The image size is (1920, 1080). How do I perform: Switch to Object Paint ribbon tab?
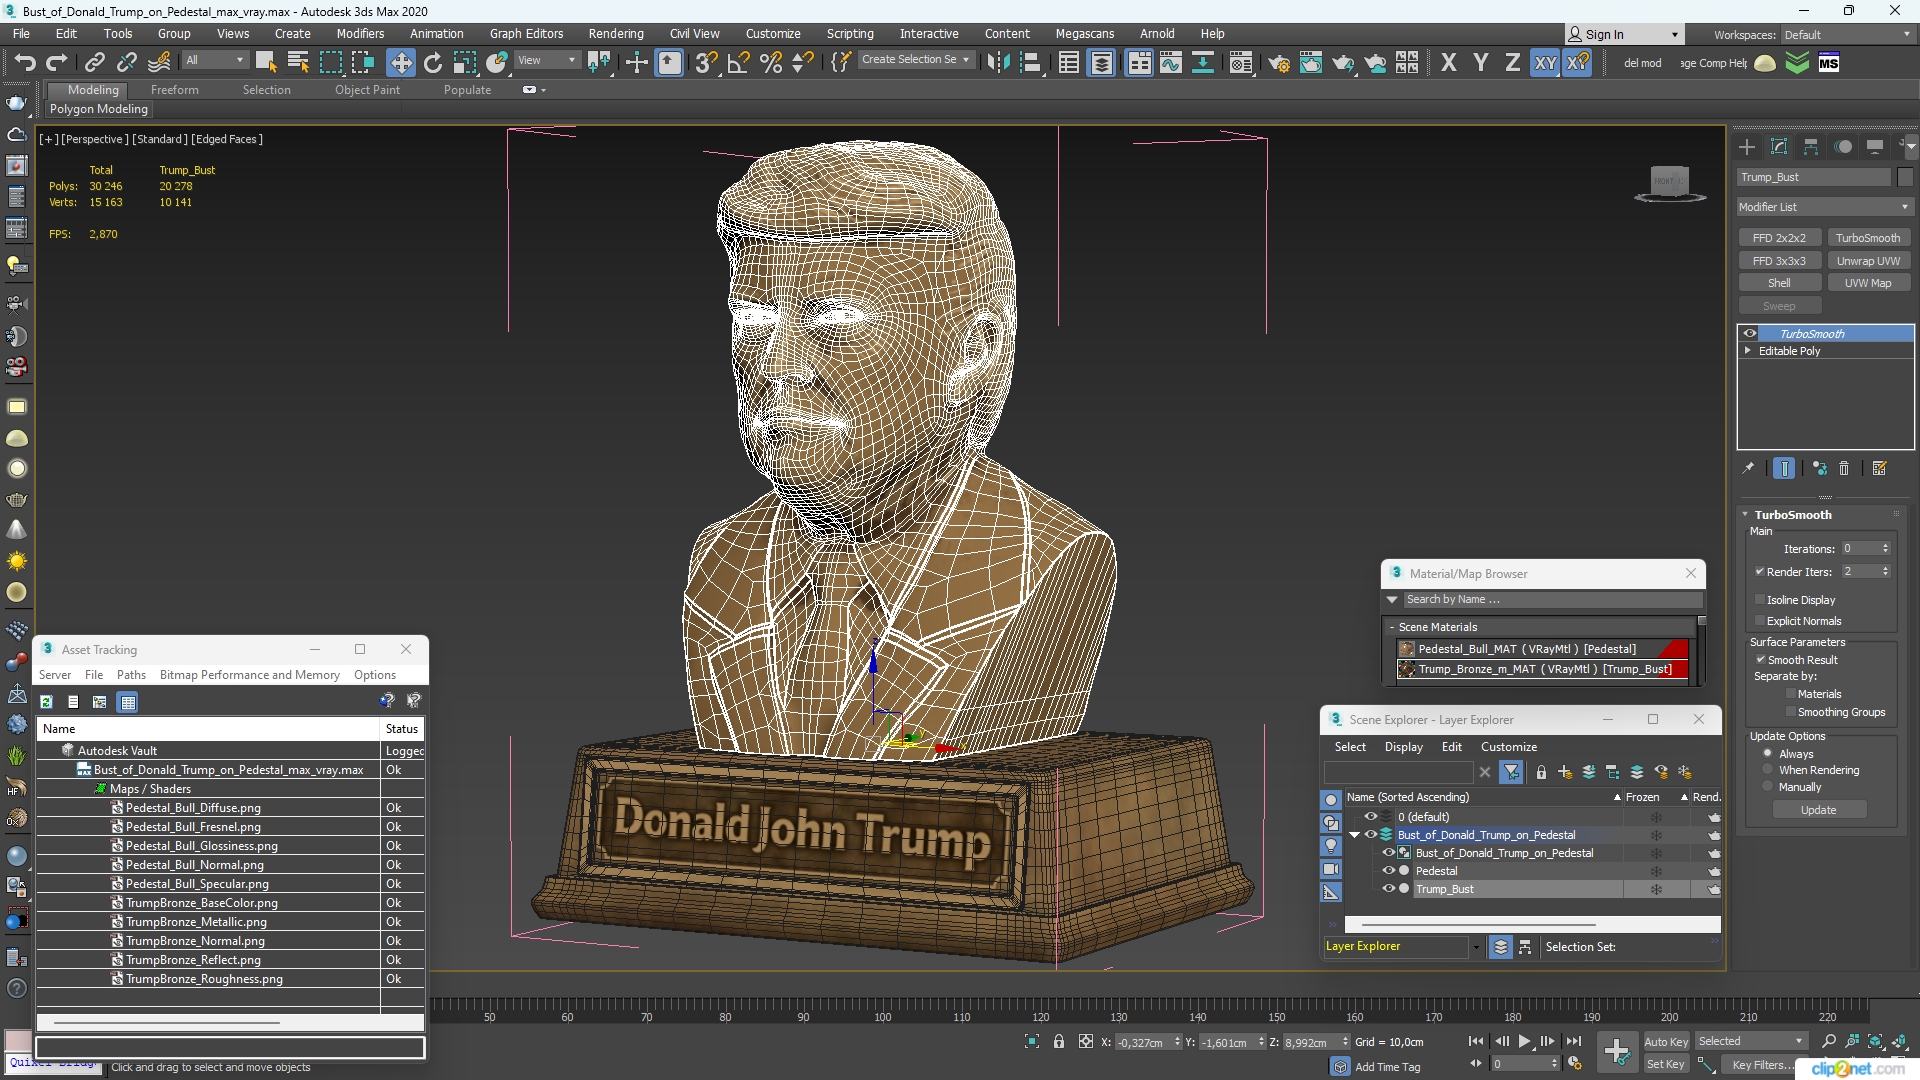tap(367, 90)
